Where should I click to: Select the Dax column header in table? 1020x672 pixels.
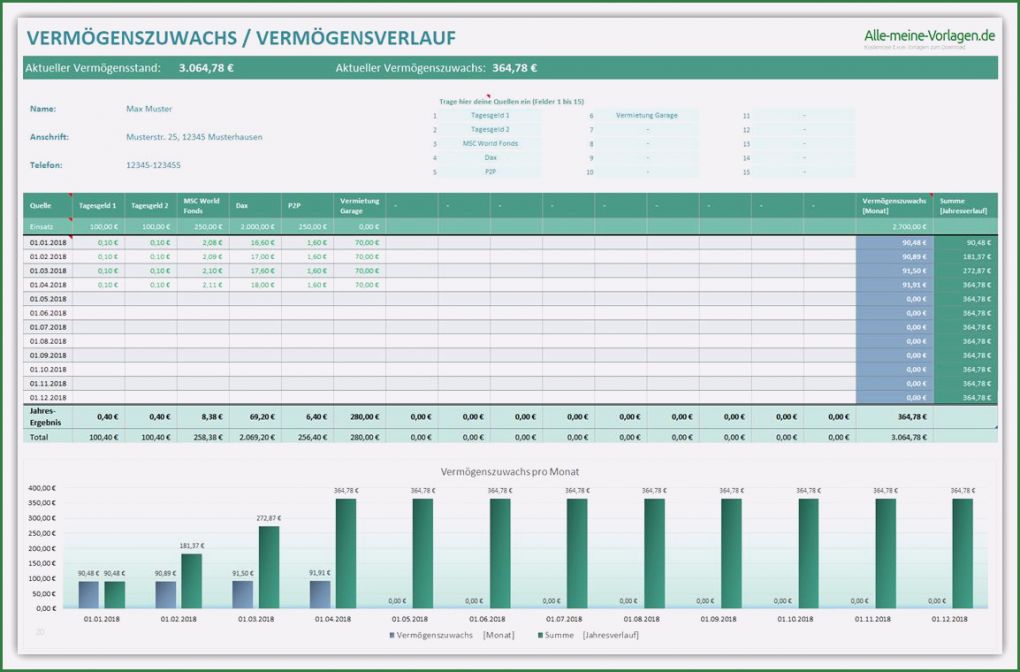[254, 205]
